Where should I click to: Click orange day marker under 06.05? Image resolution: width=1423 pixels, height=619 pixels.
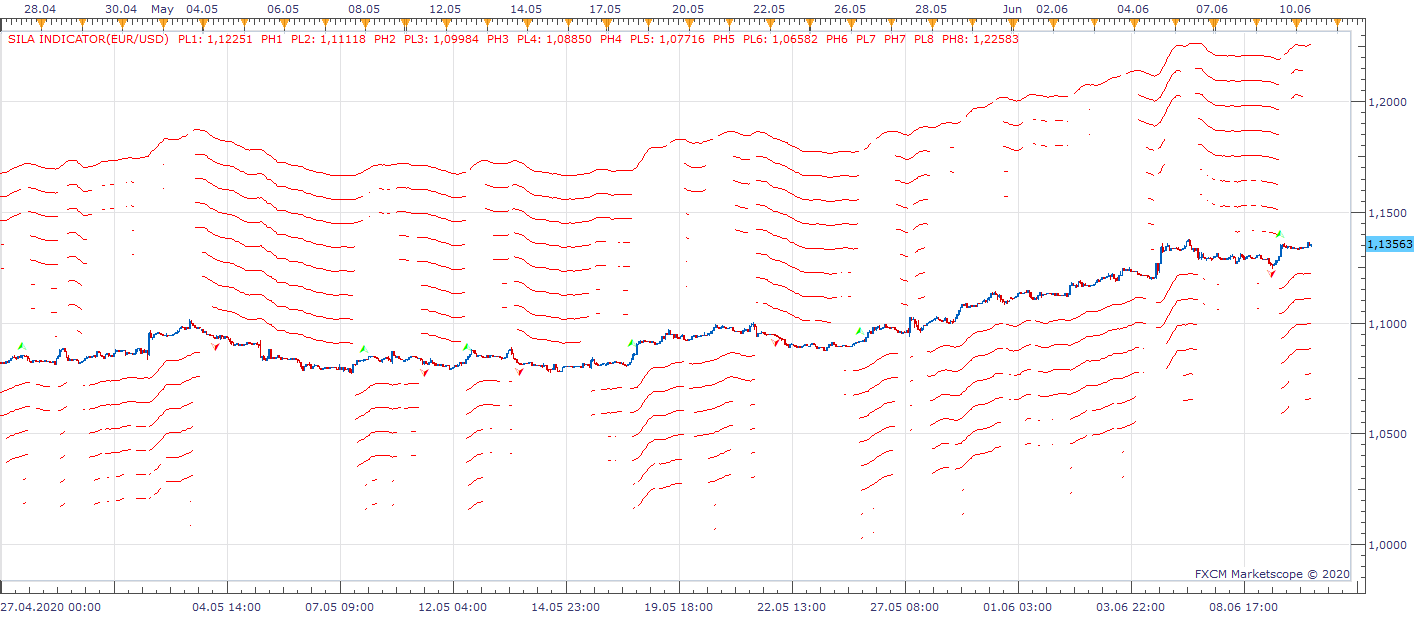[x=283, y=24]
